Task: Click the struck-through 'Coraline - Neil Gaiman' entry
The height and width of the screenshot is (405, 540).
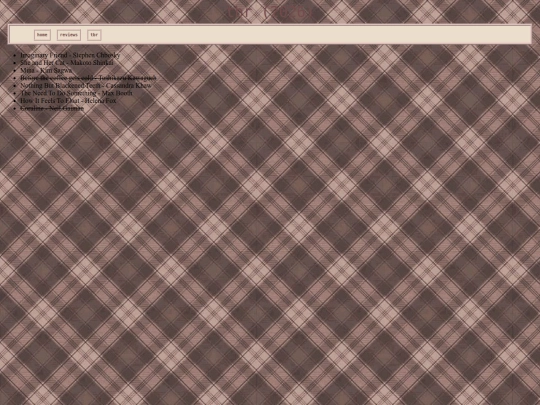Action: (52, 108)
